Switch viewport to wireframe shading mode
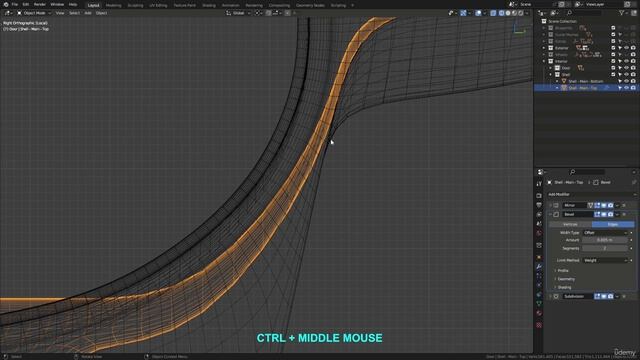The width and height of the screenshot is (640, 360). (x=502, y=13)
